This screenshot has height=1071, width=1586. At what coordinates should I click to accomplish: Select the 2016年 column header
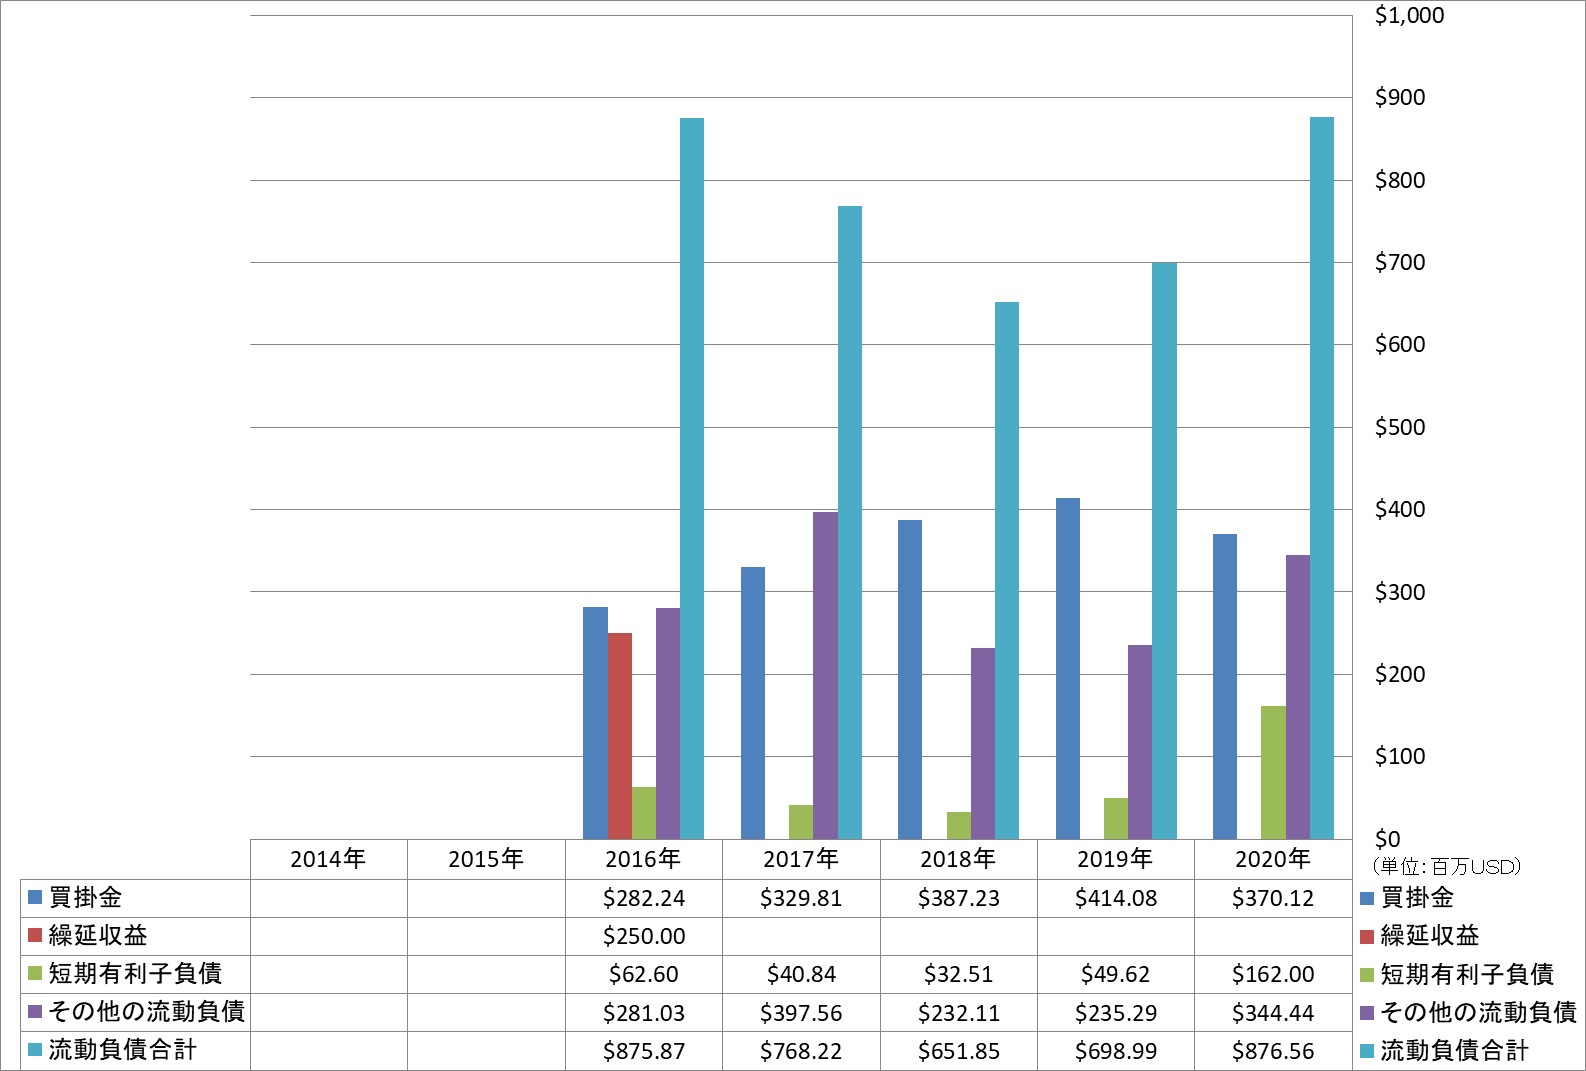643,859
